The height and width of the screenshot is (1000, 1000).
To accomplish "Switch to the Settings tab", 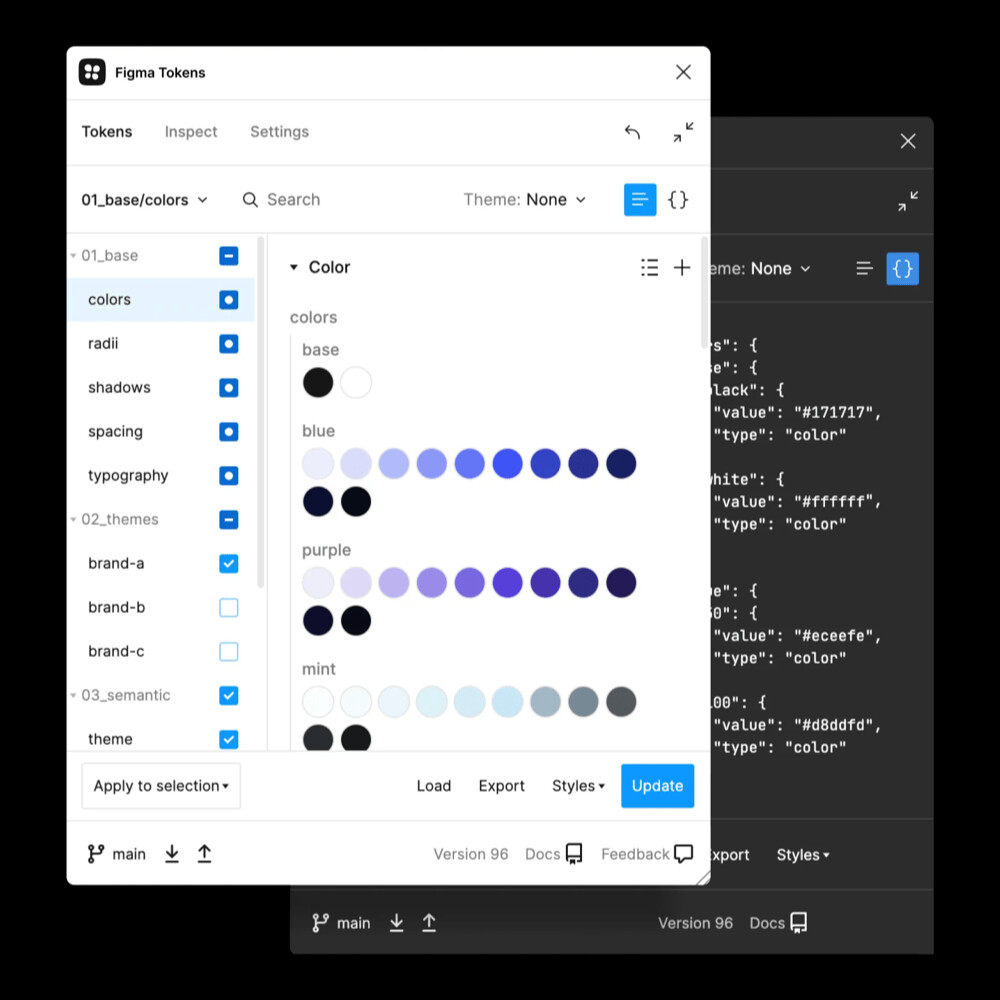I will (x=279, y=132).
